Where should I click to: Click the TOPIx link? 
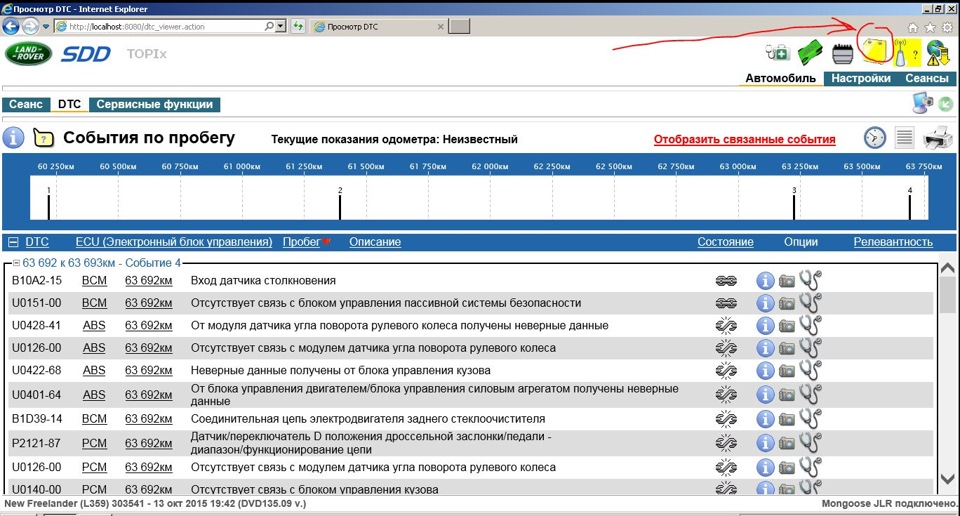[x=147, y=54]
